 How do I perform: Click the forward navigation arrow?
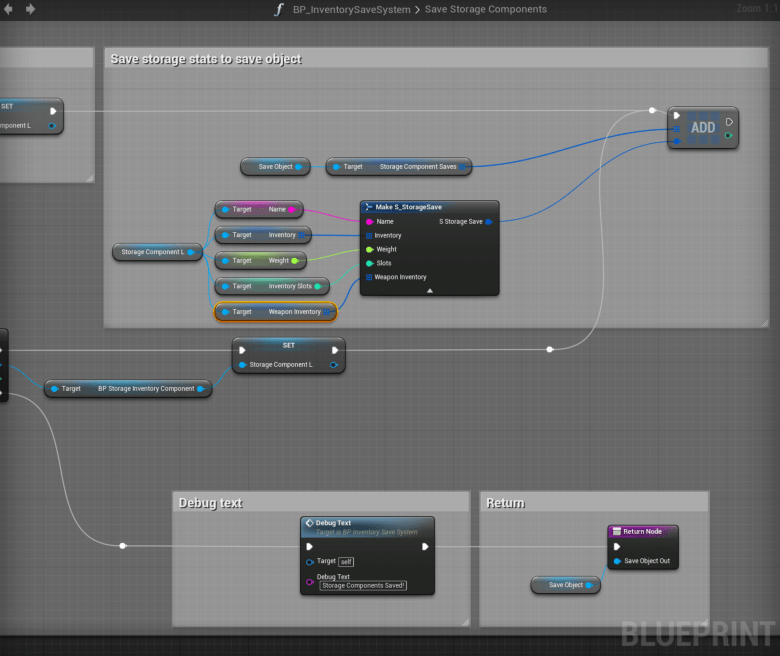[30, 9]
